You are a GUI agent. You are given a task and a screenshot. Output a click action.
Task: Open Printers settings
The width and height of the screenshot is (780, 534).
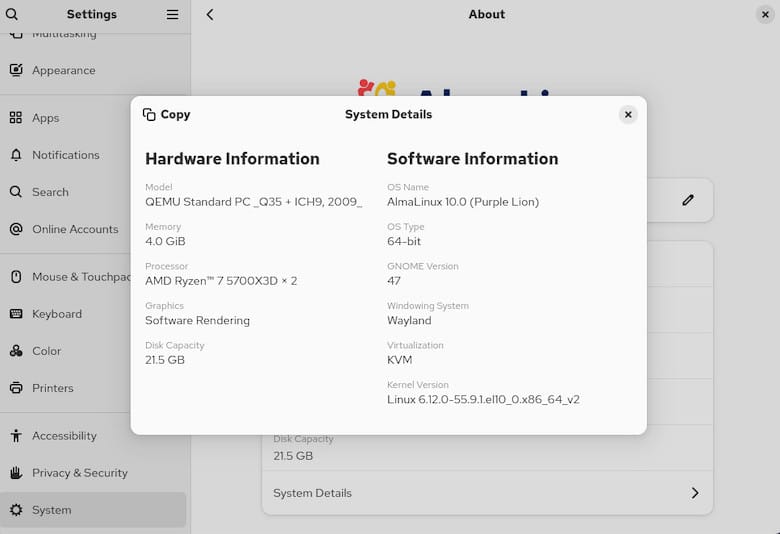(93, 388)
